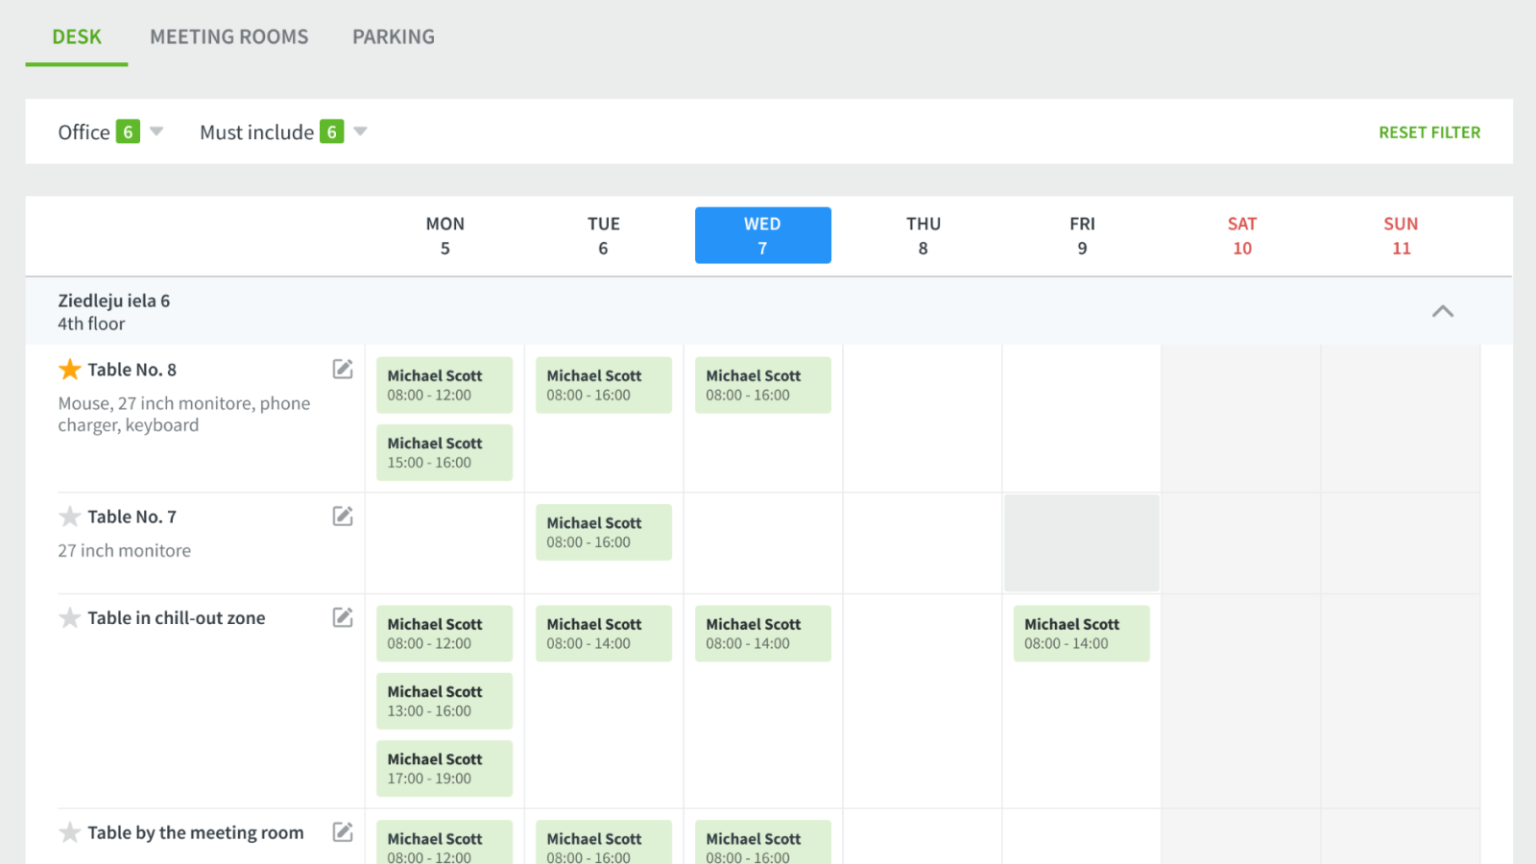Click the highlighted Friday cell for Table No. 7

(1081, 542)
